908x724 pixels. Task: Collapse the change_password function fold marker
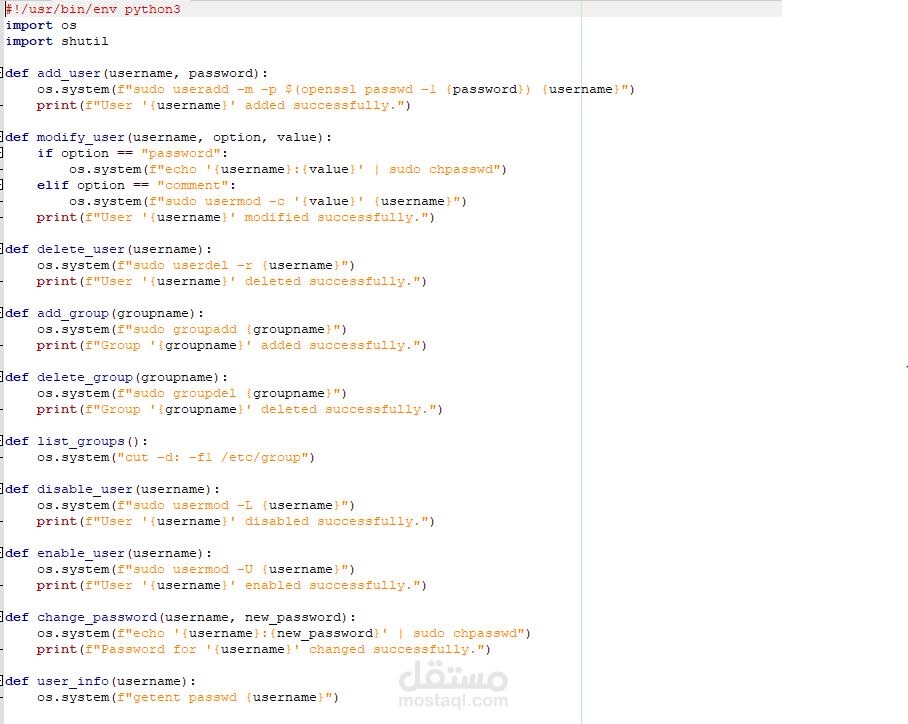(x=2, y=617)
